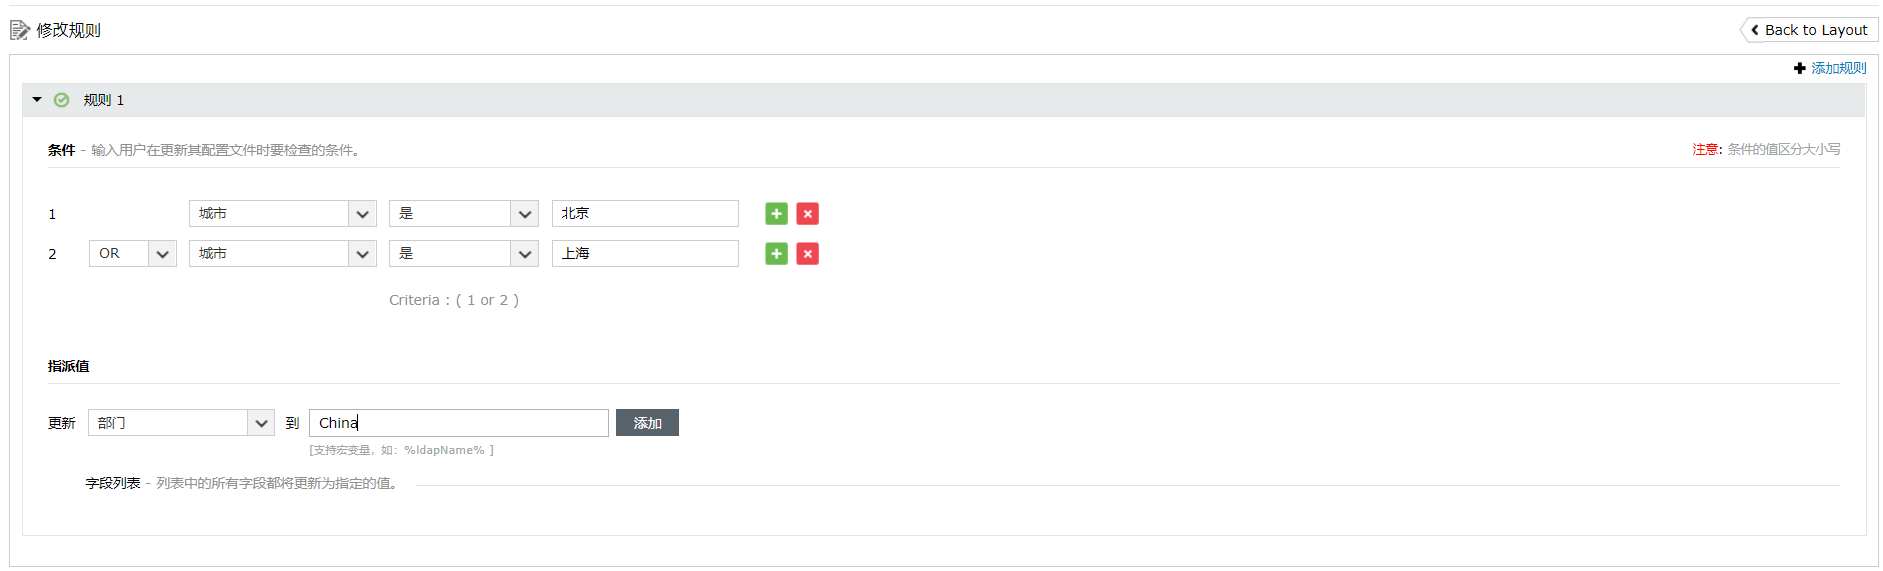This screenshot has height=571, width=1883.
Task: Click the plus icon beside 添加规则
Action: (x=1799, y=68)
